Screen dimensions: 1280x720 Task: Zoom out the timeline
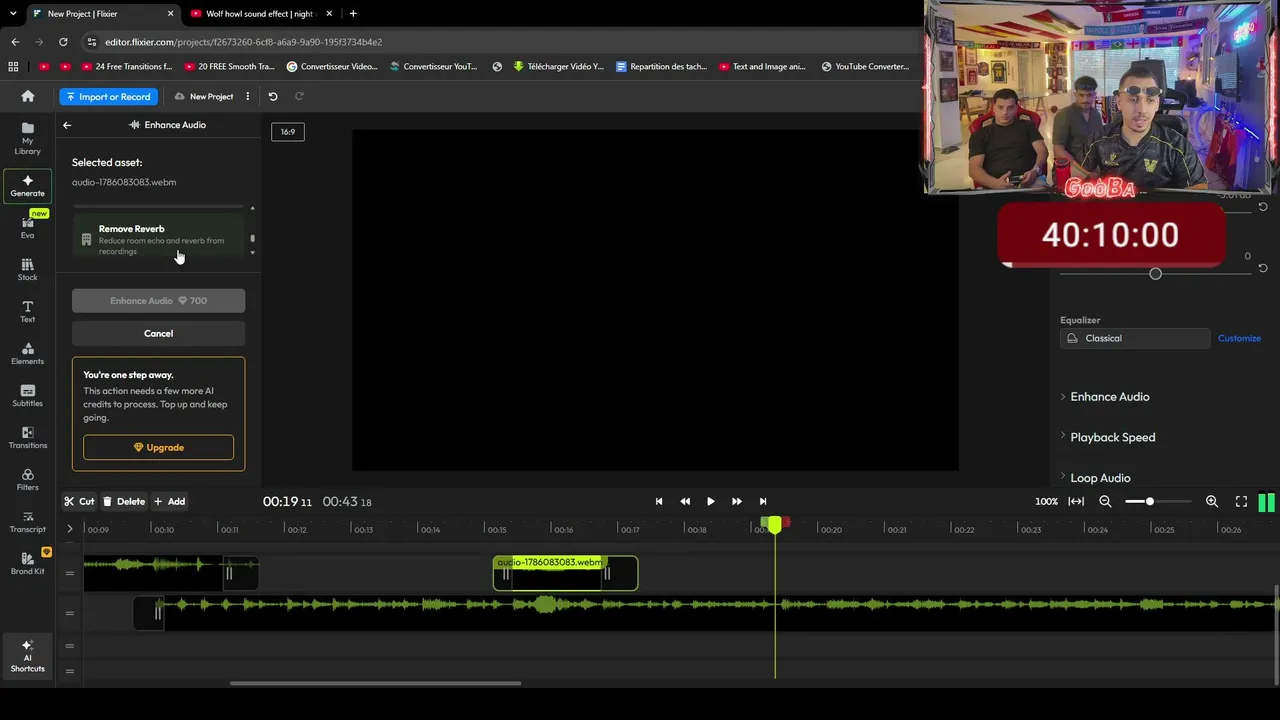click(1105, 501)
